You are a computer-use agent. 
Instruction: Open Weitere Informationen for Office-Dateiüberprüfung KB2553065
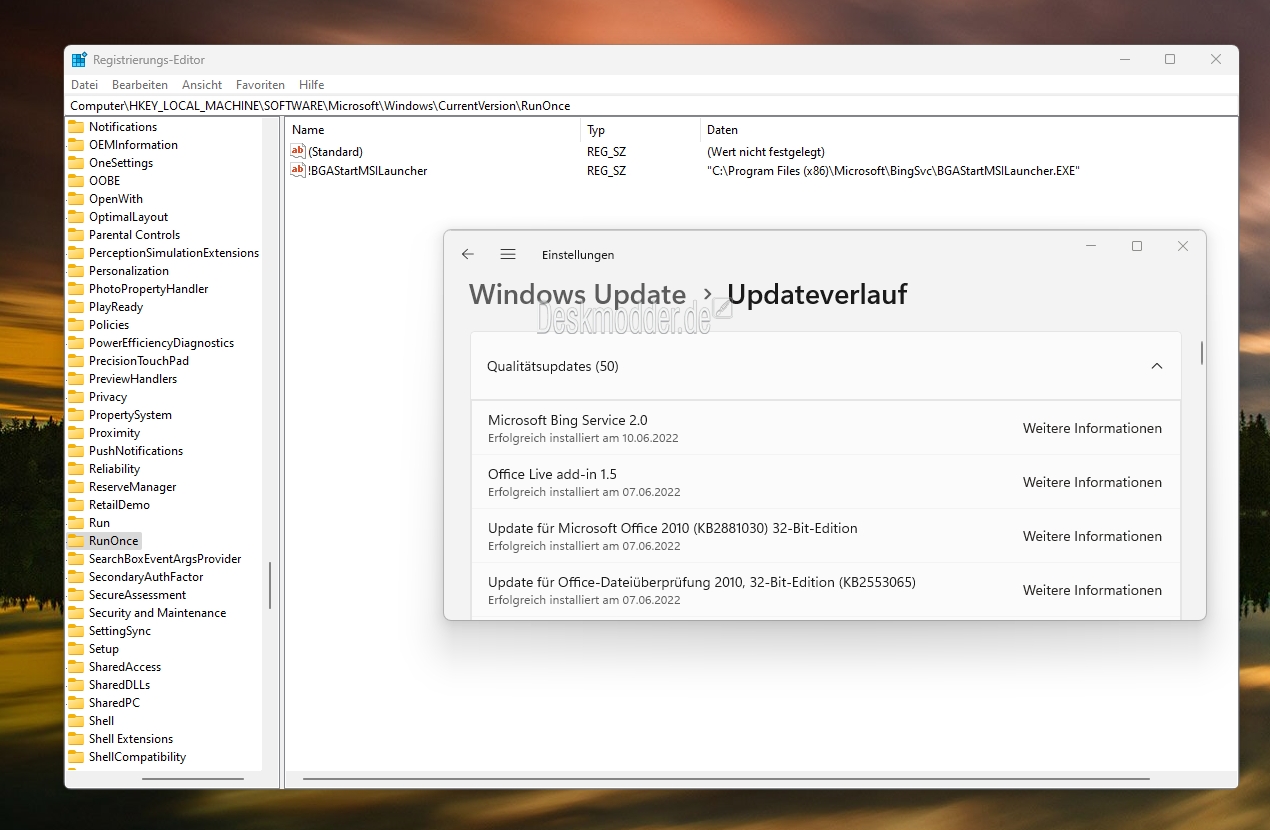[x=1092, y=590]
